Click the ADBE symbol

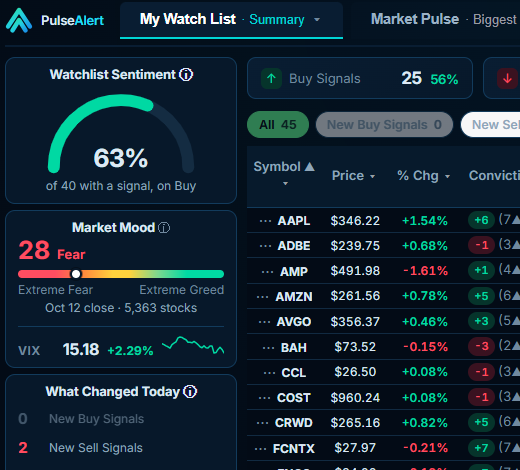(x=294, y=246)
